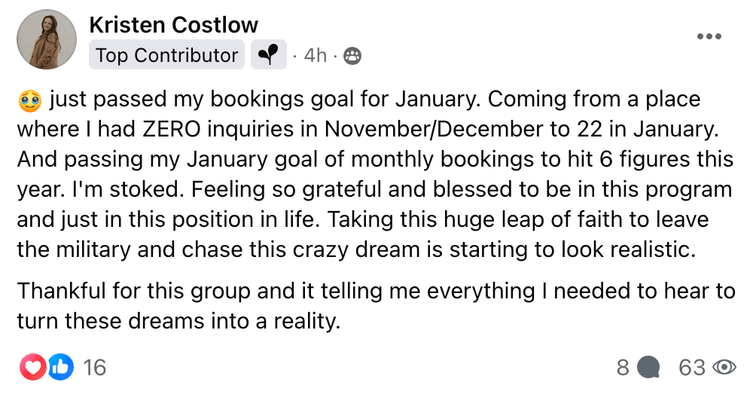Click the teary-eyed emoji in the post

[30, 101]
